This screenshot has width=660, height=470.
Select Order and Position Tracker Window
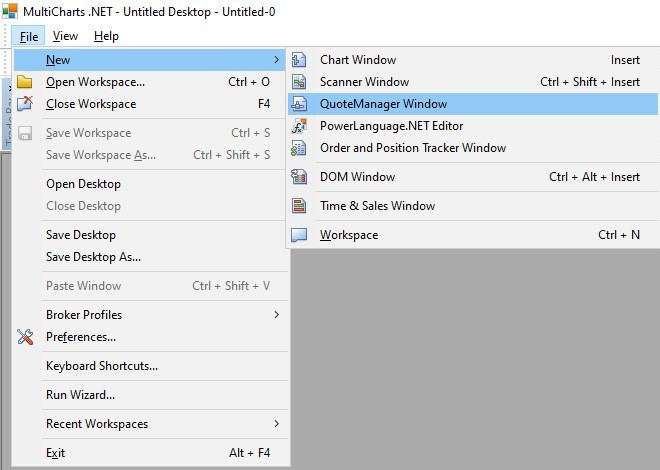(x=473, y=148)
